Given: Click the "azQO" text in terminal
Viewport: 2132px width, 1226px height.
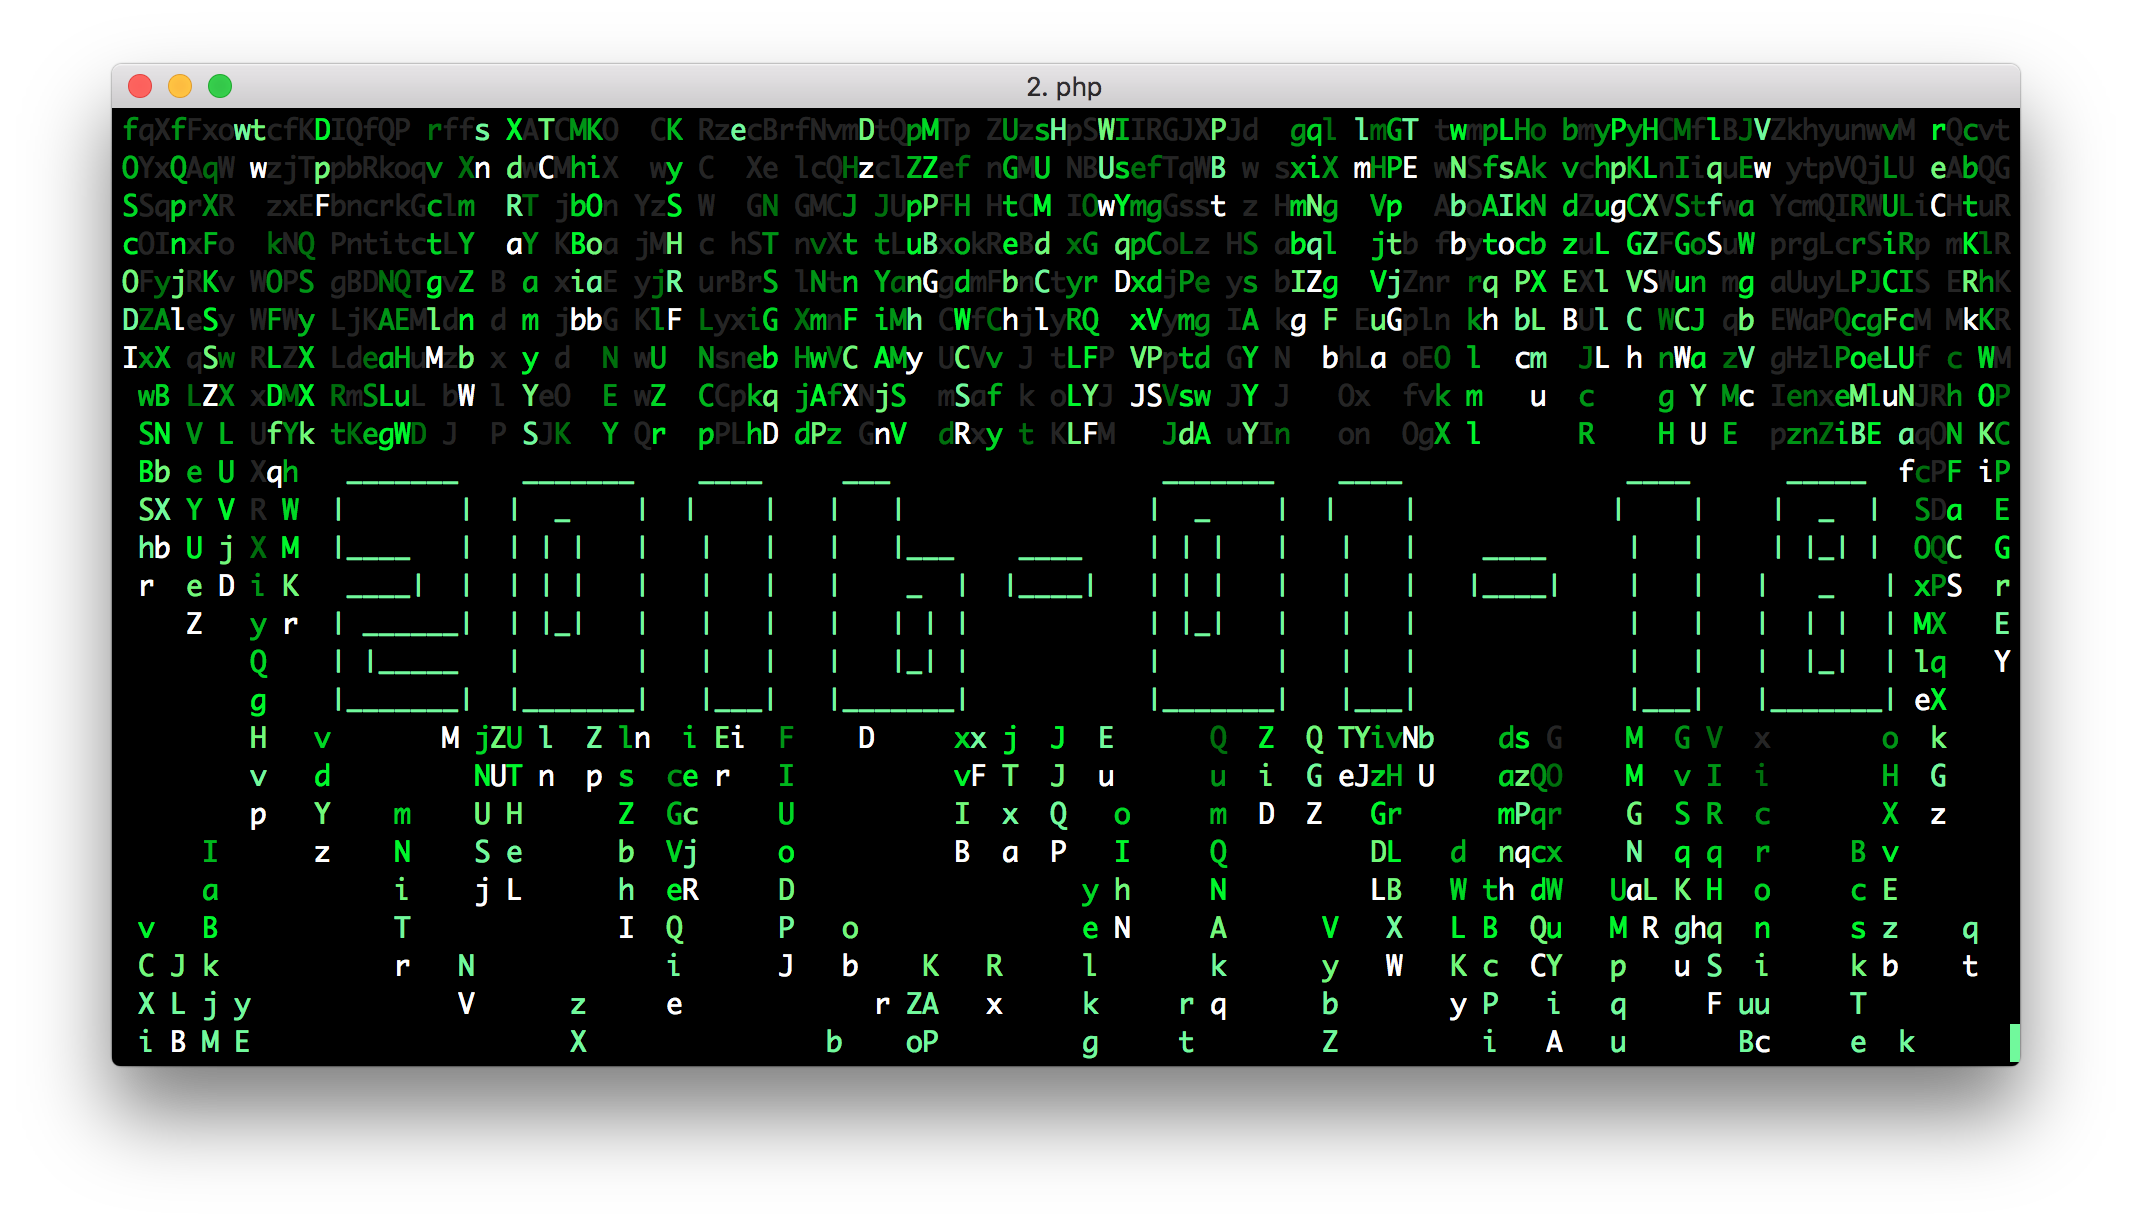Looking at the screenshot, I should [x=1529, y=776].
